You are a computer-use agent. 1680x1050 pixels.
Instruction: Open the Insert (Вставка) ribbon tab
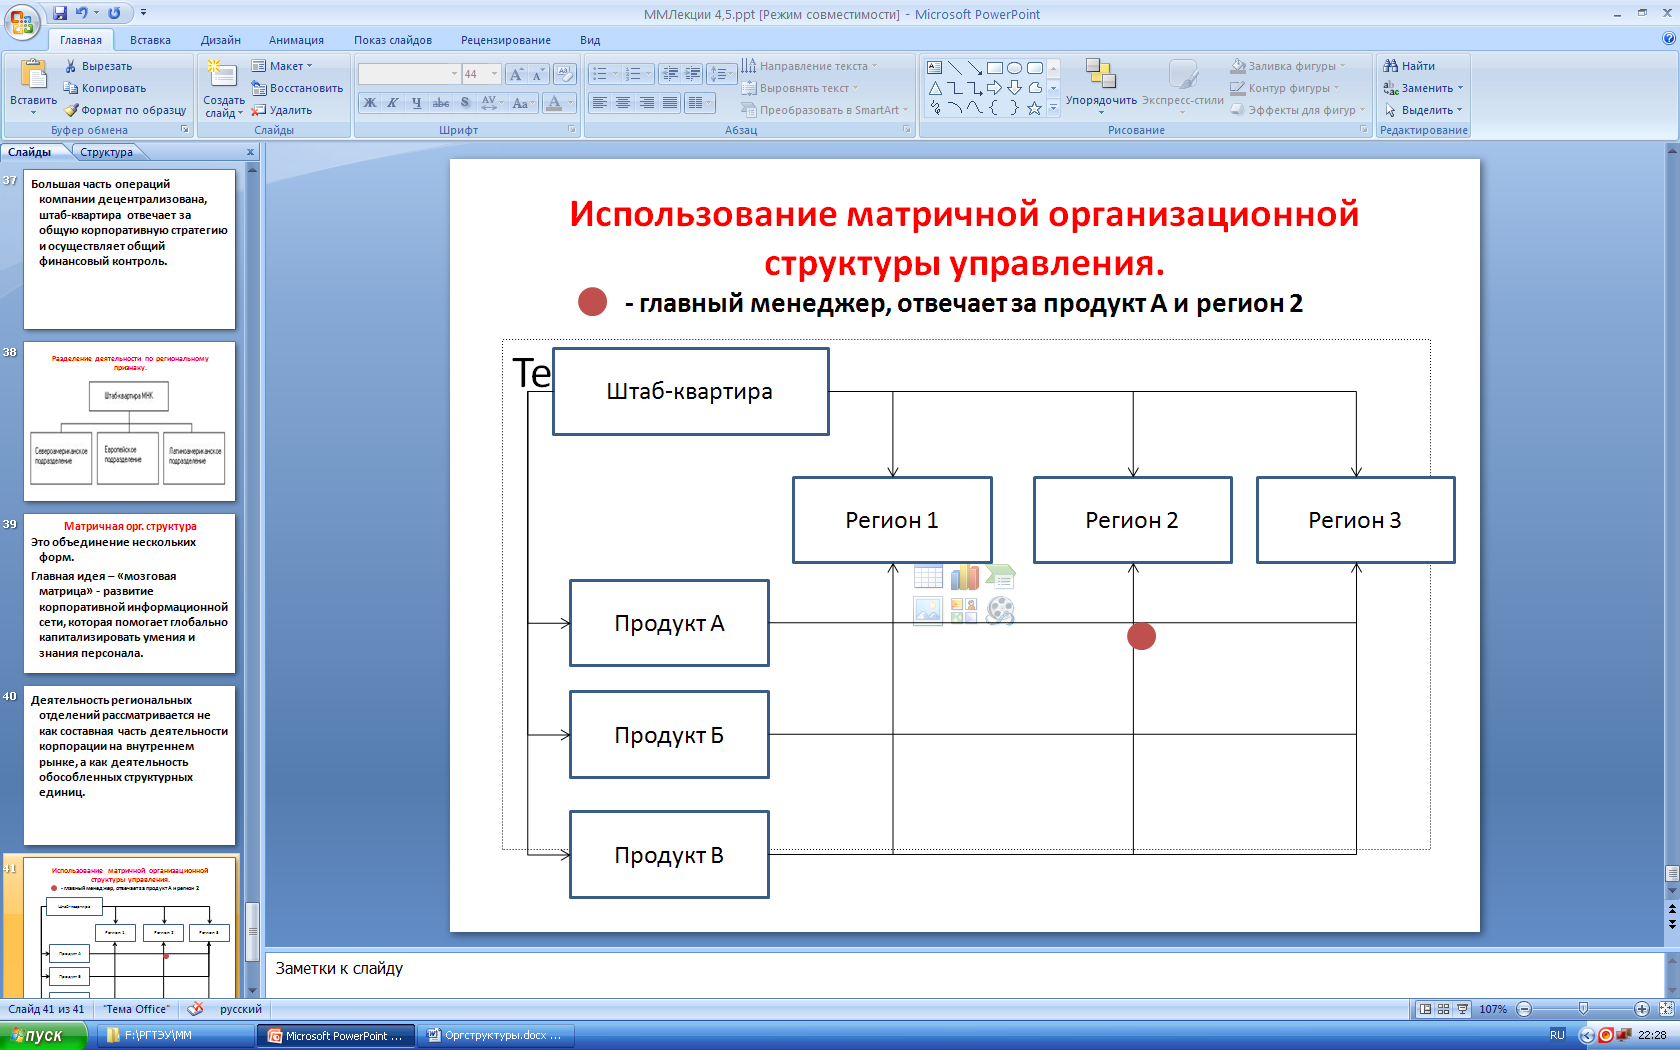coord(150,40)
